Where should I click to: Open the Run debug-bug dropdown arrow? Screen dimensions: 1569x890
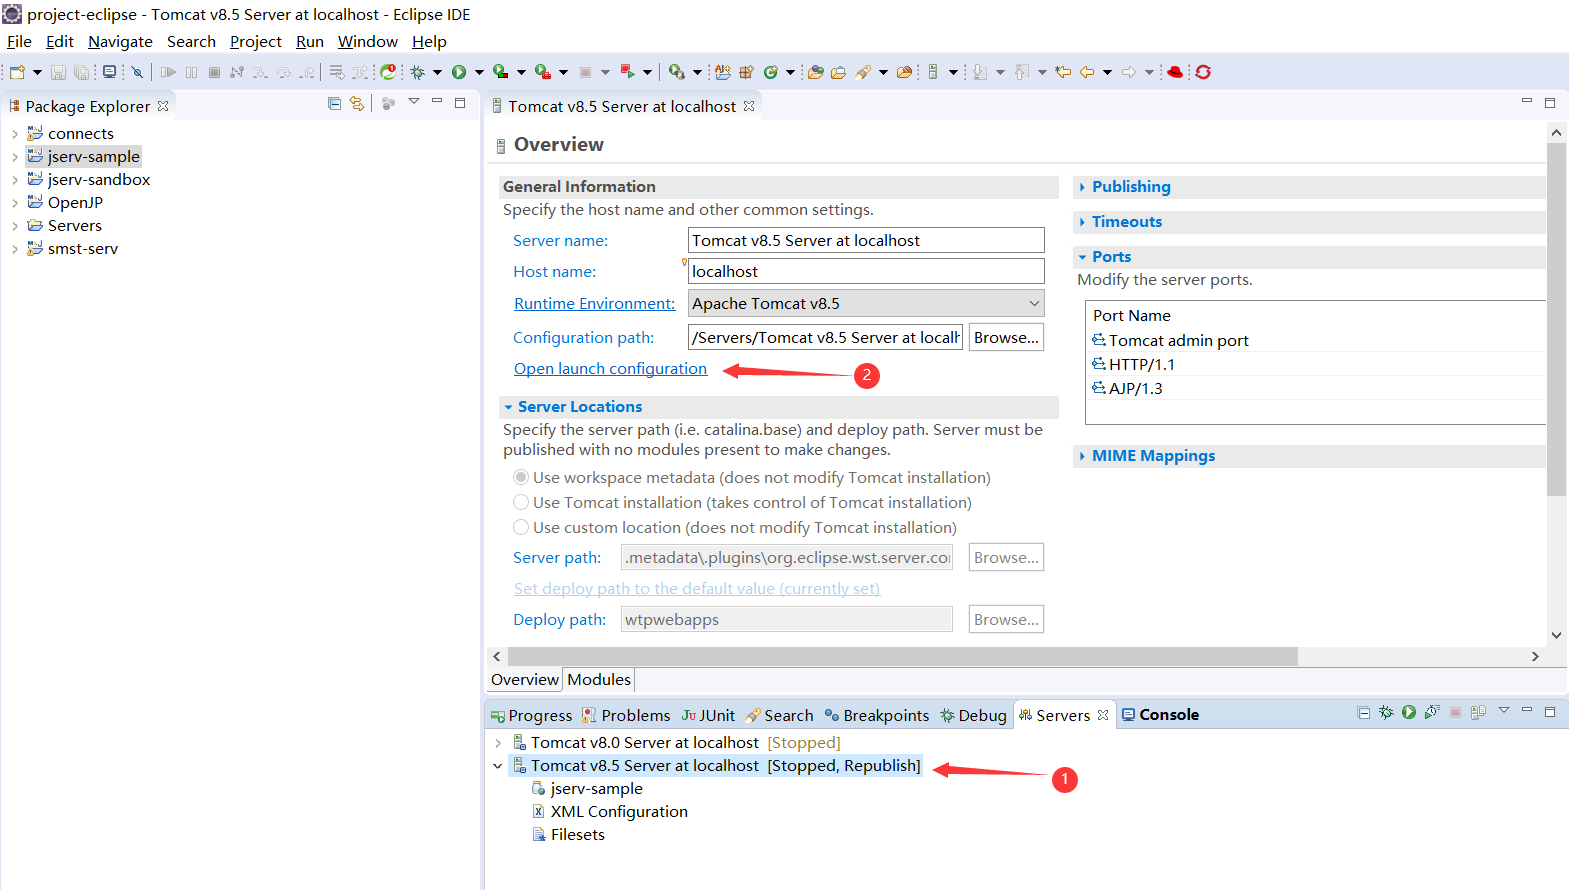coord(437,72)
